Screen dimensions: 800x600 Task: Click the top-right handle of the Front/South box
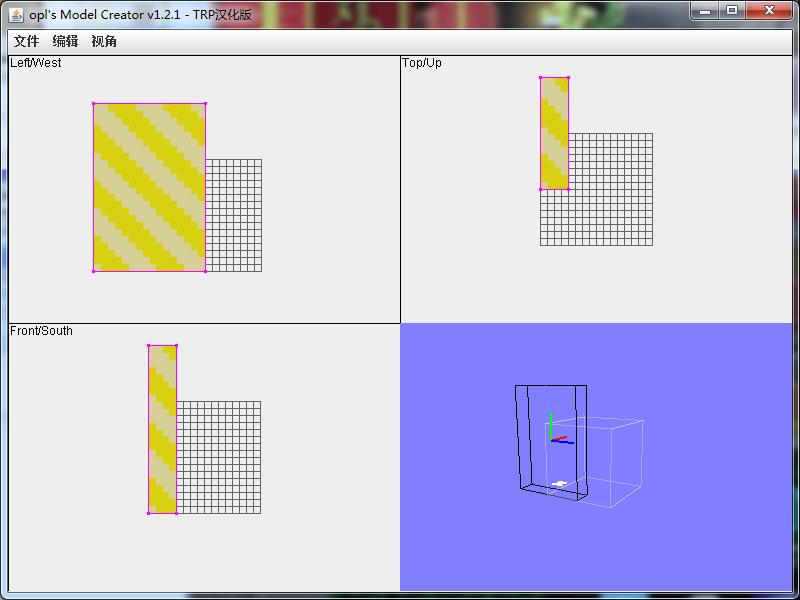176,346
